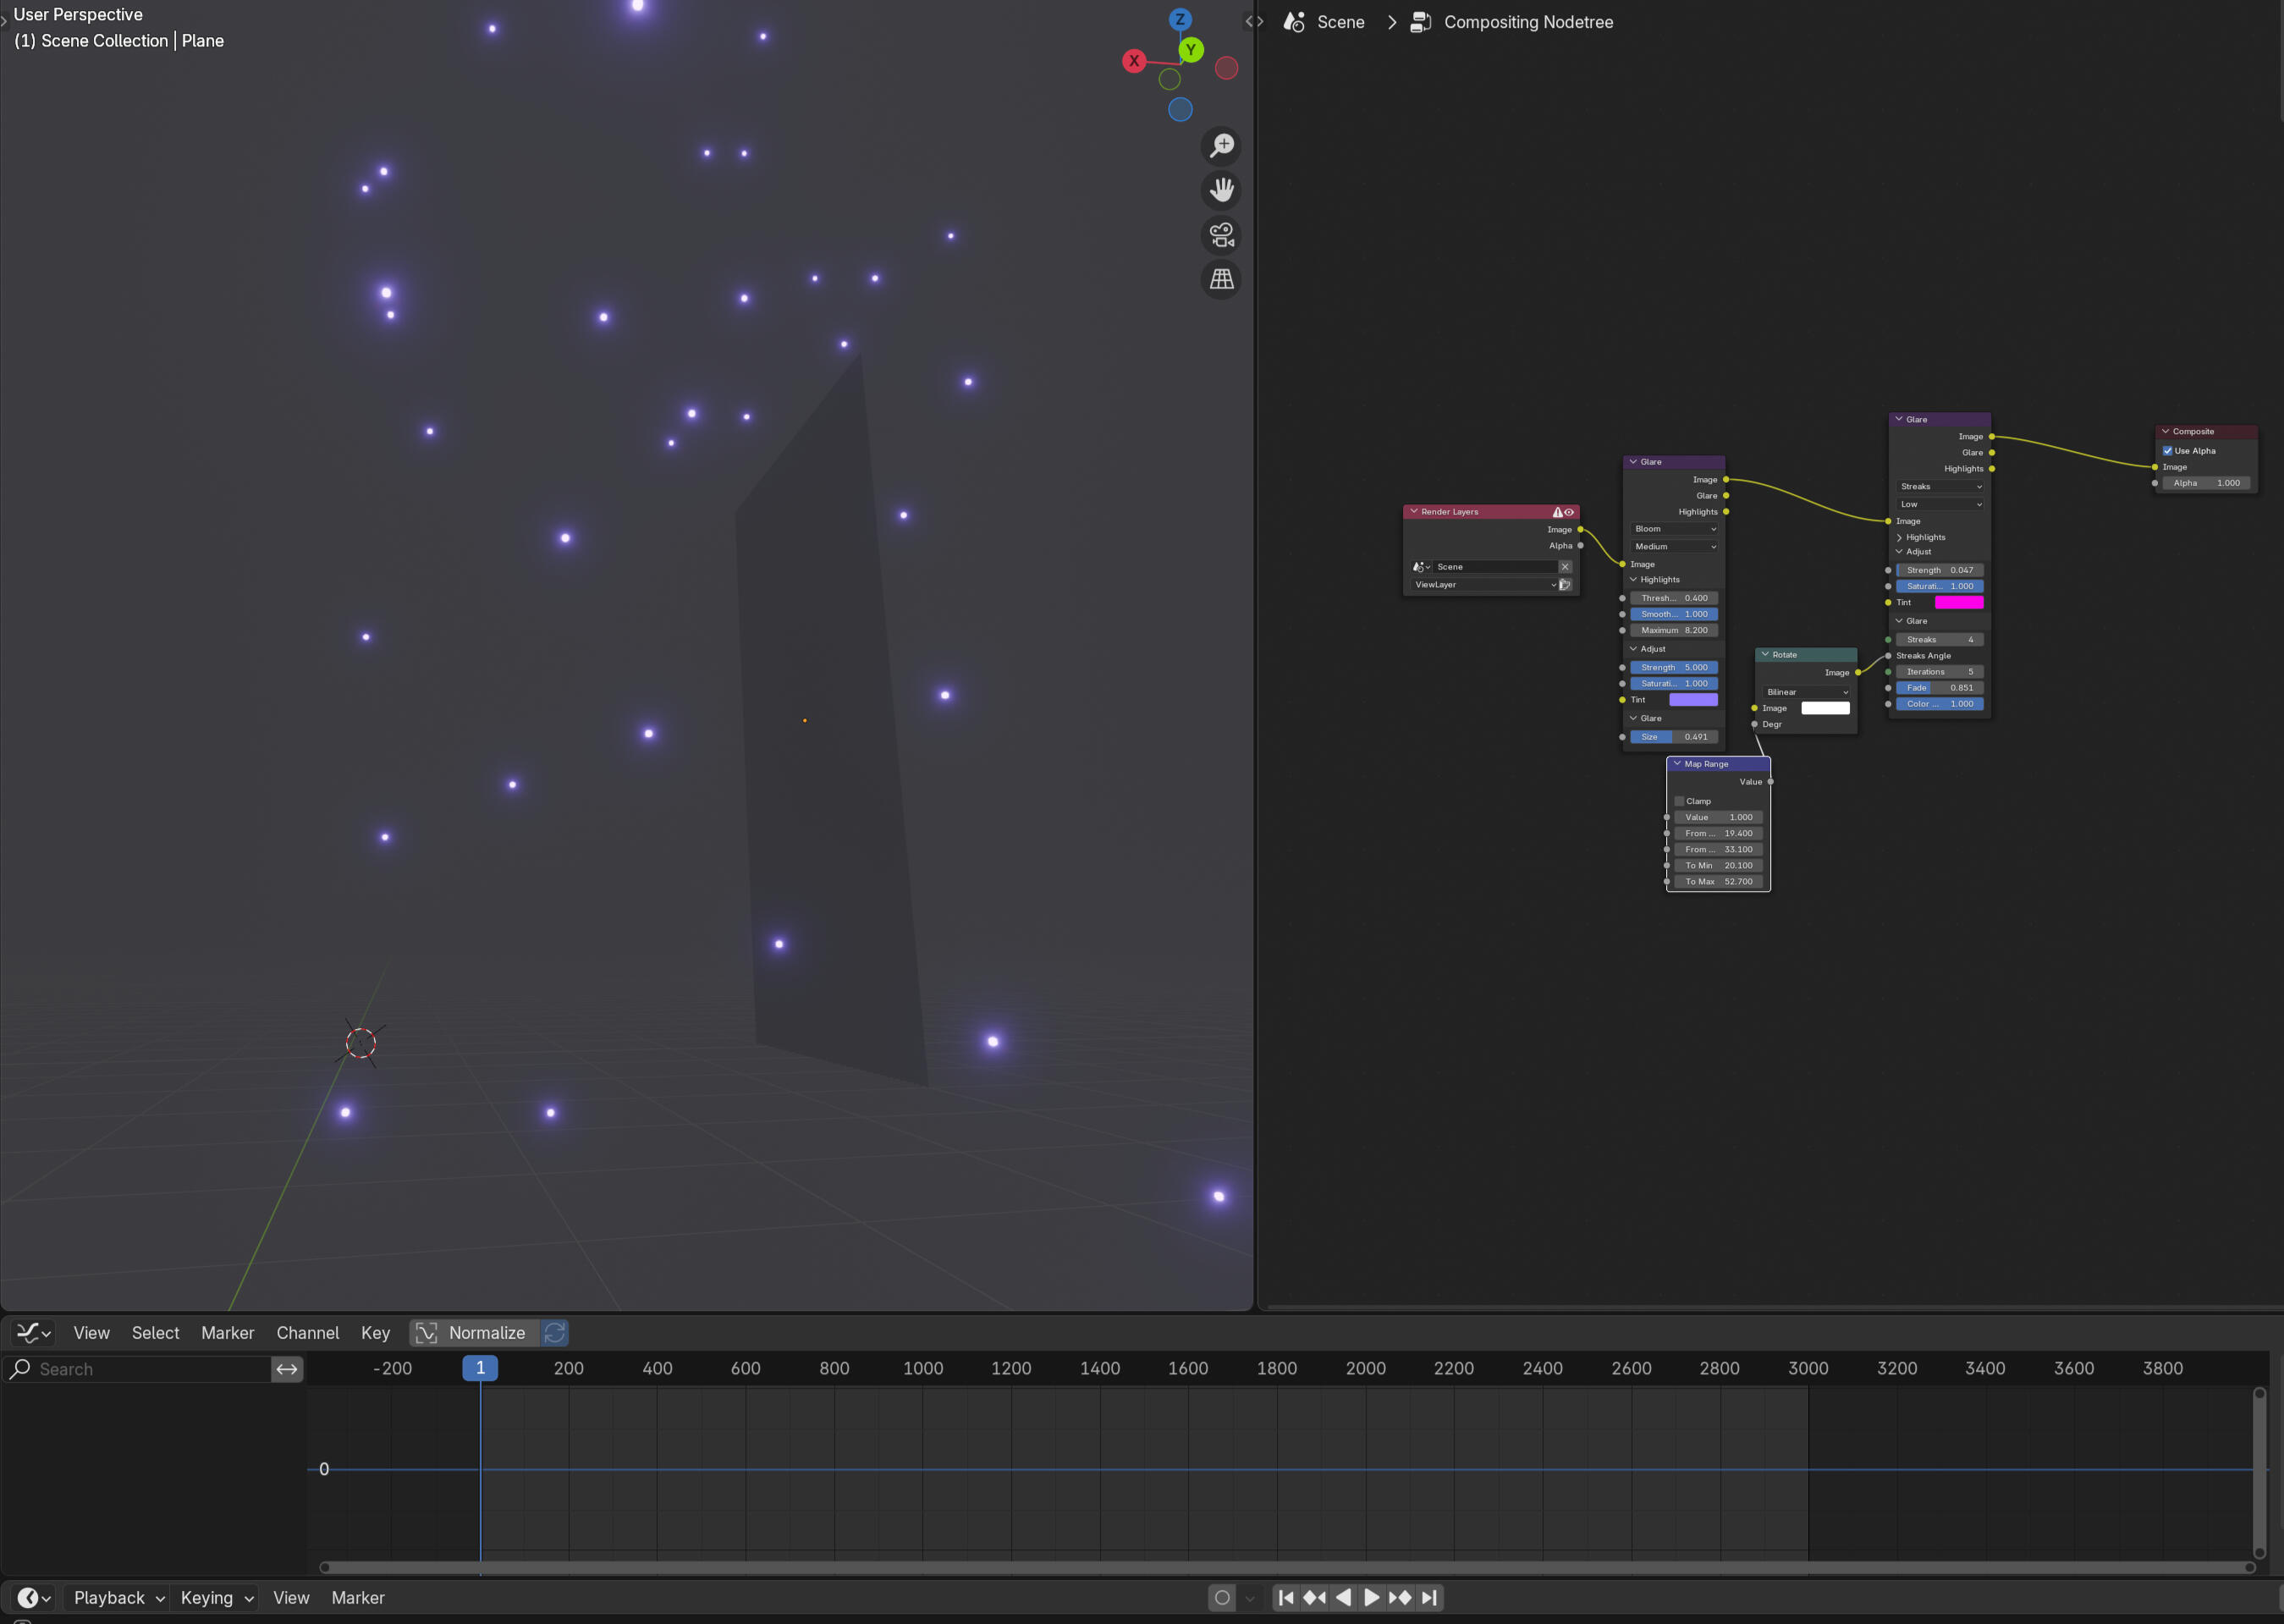Viewport: 2284px width, 1624px height.
Task: Switch perspective/orthographic with grid icon
Action: tap(1221, 280)
